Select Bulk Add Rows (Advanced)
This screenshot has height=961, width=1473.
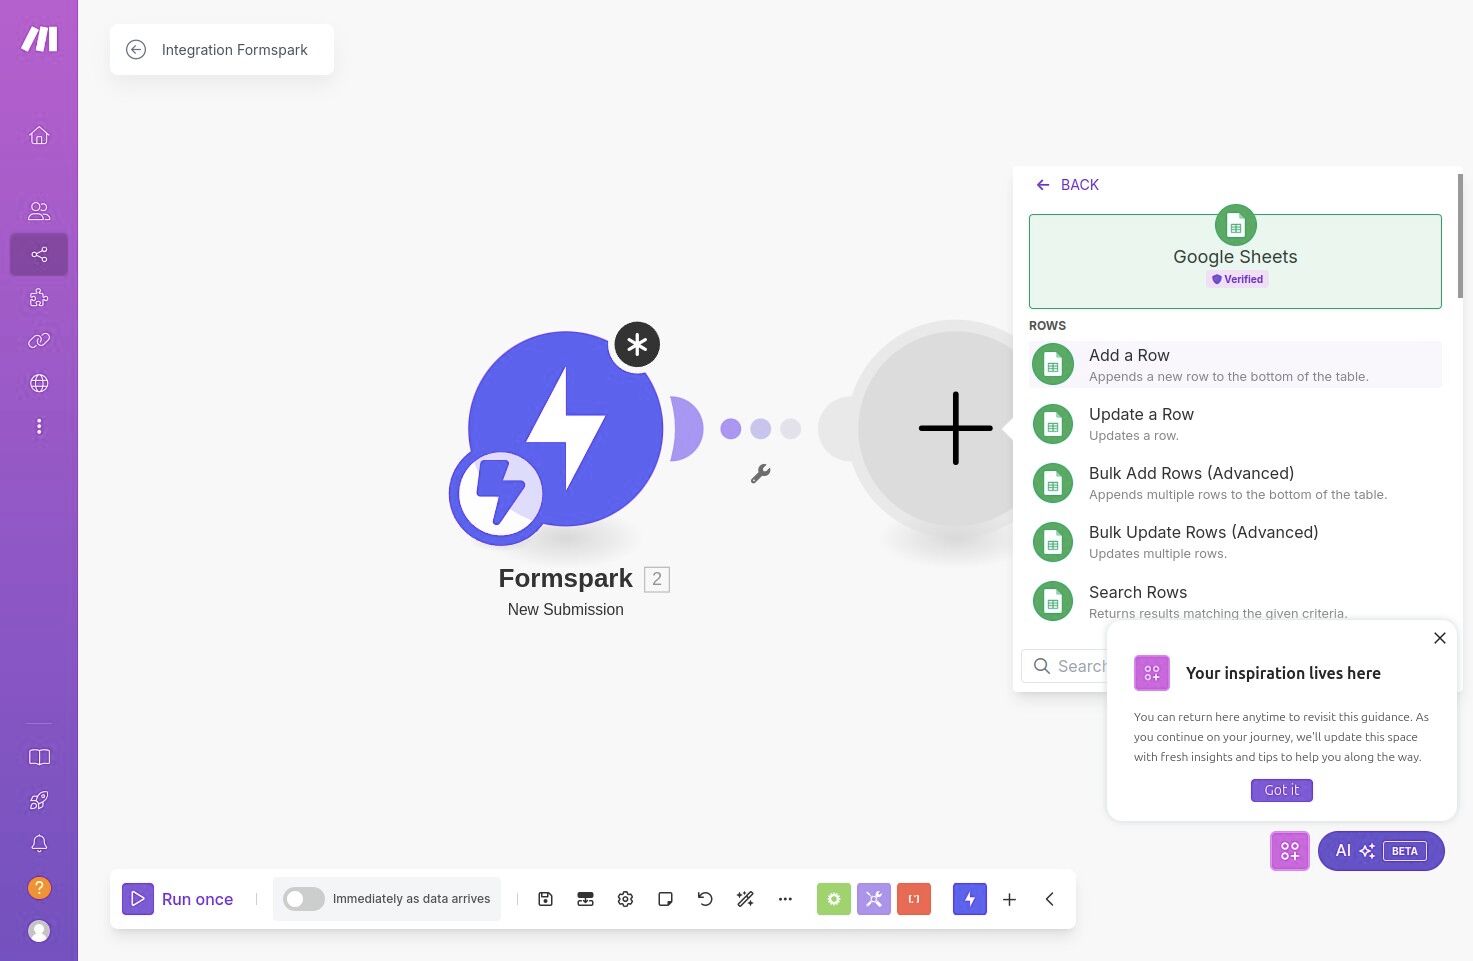(1235, 483)
